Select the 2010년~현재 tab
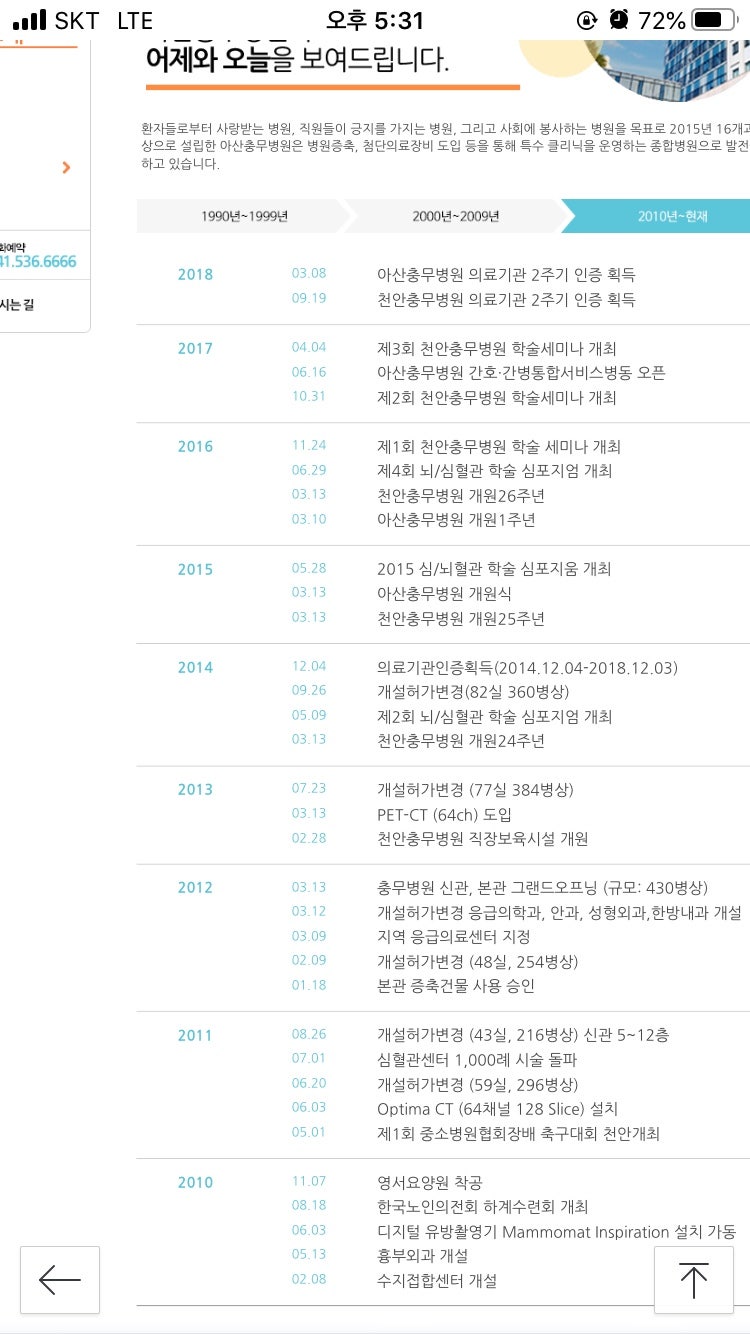 pos(672,216)
